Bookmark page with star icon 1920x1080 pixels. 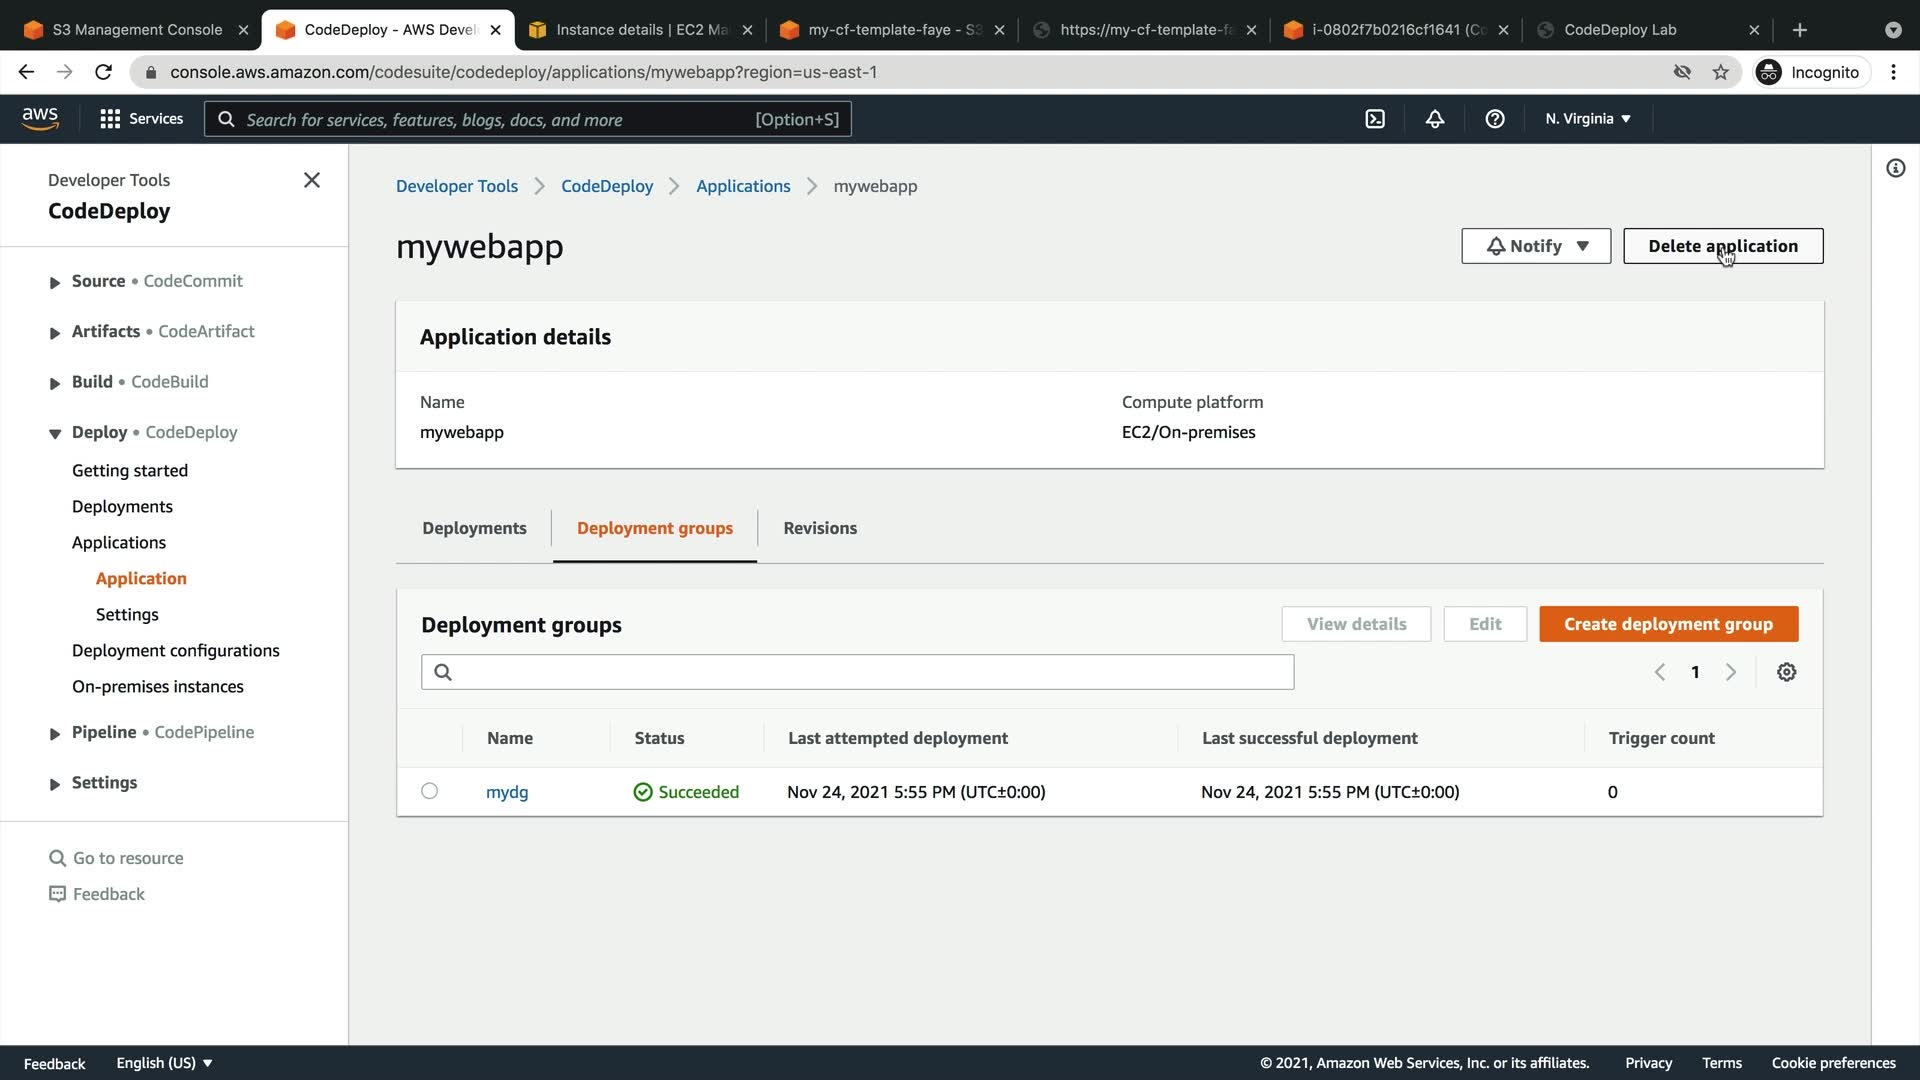click(x=1720, y=72)
